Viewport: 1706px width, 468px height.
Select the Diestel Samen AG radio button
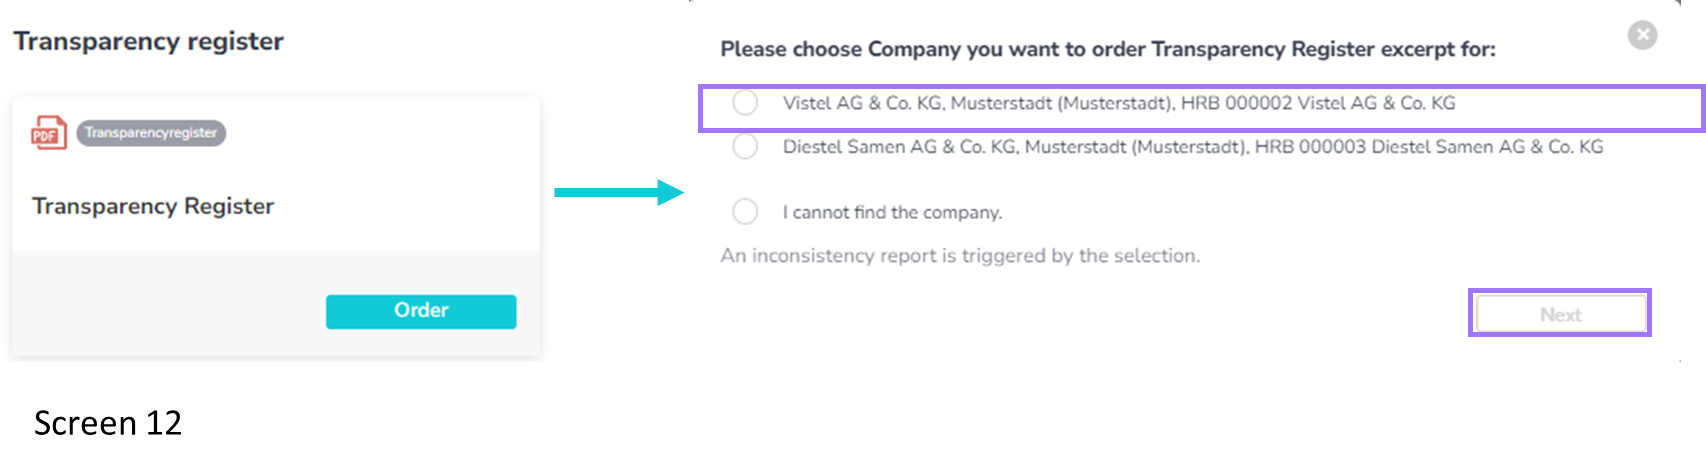[745, 147]
